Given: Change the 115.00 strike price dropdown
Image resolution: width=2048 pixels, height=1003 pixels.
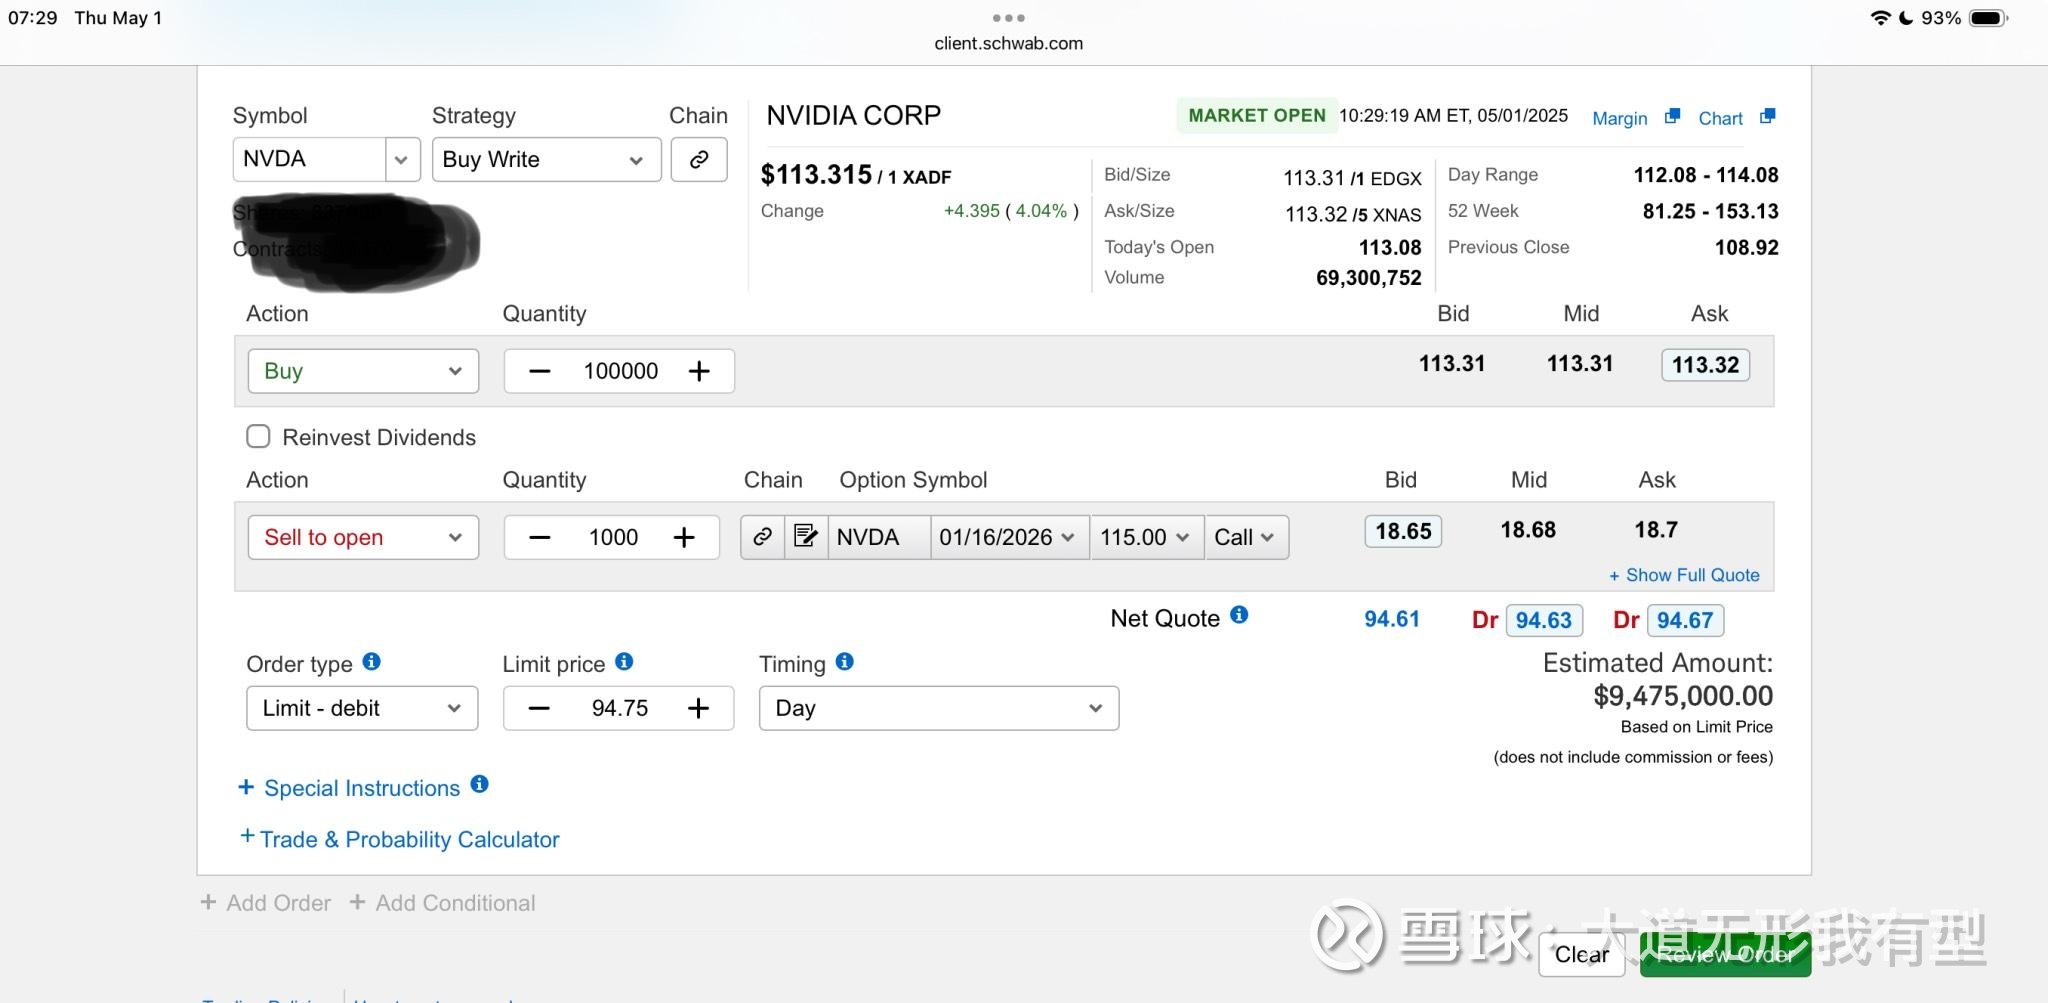Looking at the screenshot, I should click(1146, 537).
